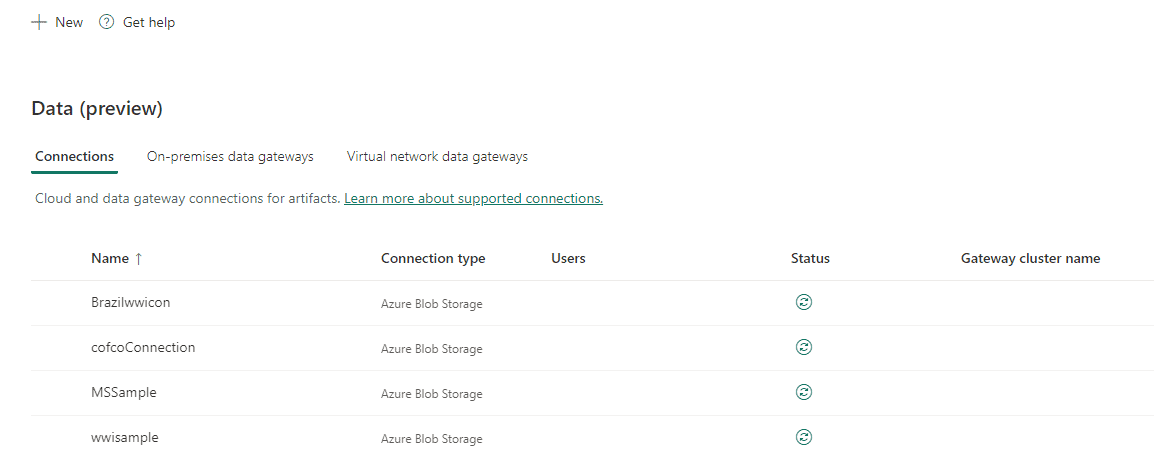Click the Users column header
This screenshot has width=1154, height=454.
click(x=568, y=258)
